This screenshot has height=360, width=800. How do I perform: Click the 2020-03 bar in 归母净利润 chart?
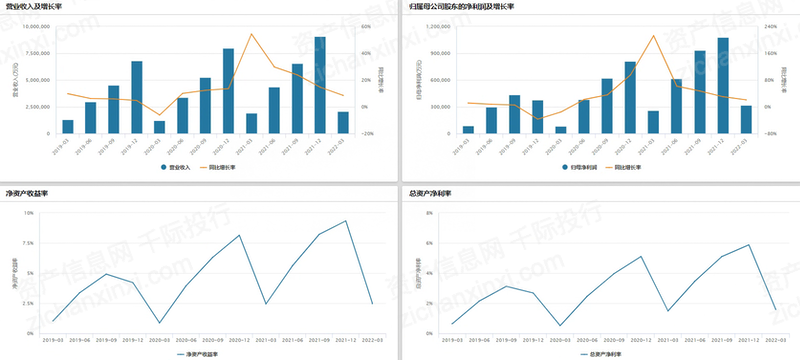point(561,130)
